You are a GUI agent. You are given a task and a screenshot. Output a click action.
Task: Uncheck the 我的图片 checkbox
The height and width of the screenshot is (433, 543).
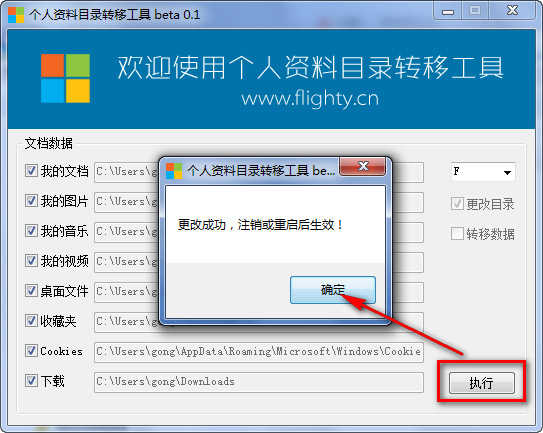[31, 201]
